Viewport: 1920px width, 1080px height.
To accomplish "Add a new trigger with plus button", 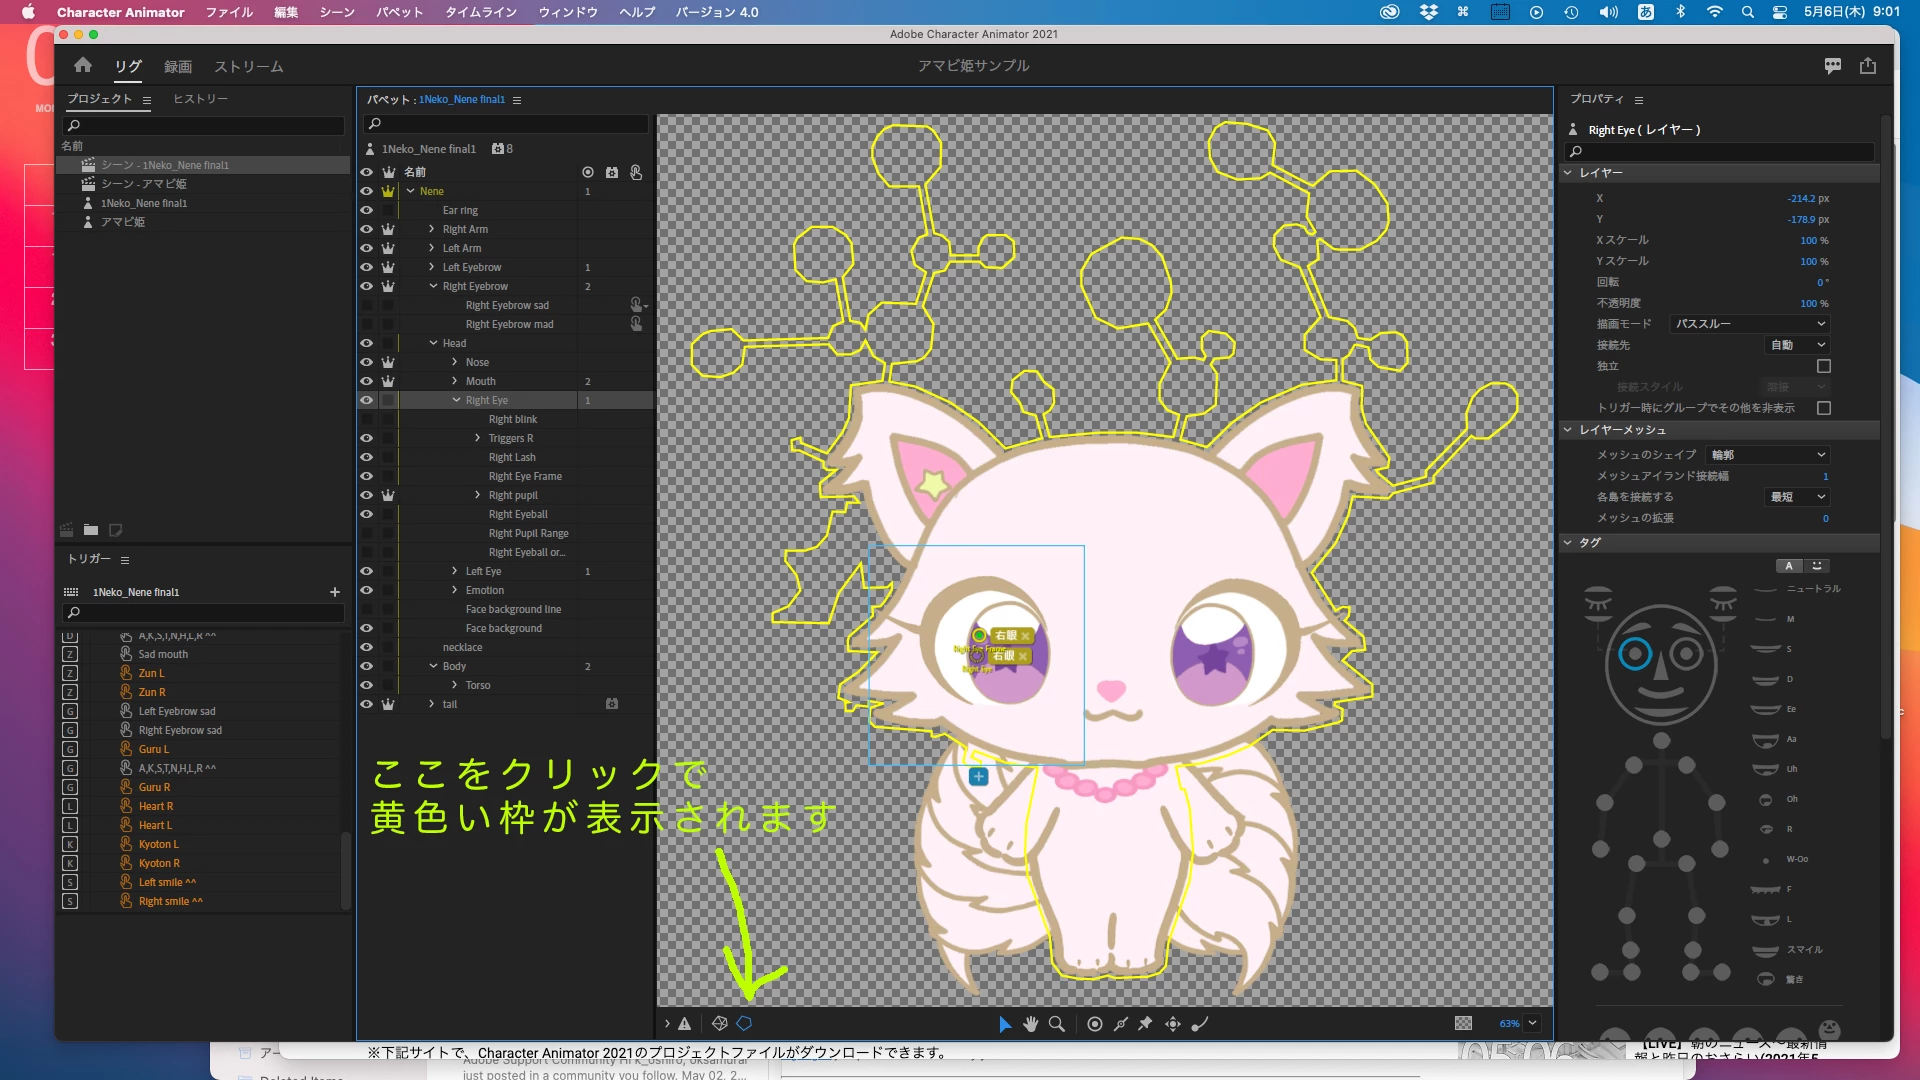I will pos(335,592).
